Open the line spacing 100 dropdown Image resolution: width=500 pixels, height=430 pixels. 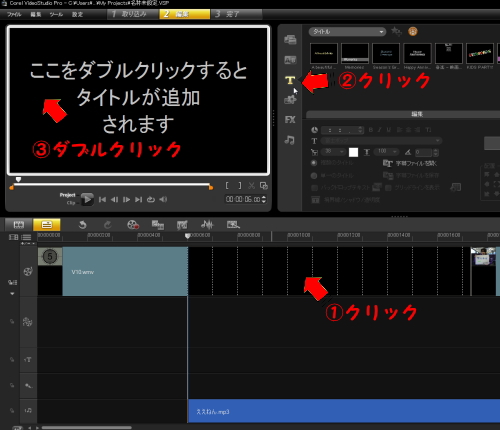point(386,152)
